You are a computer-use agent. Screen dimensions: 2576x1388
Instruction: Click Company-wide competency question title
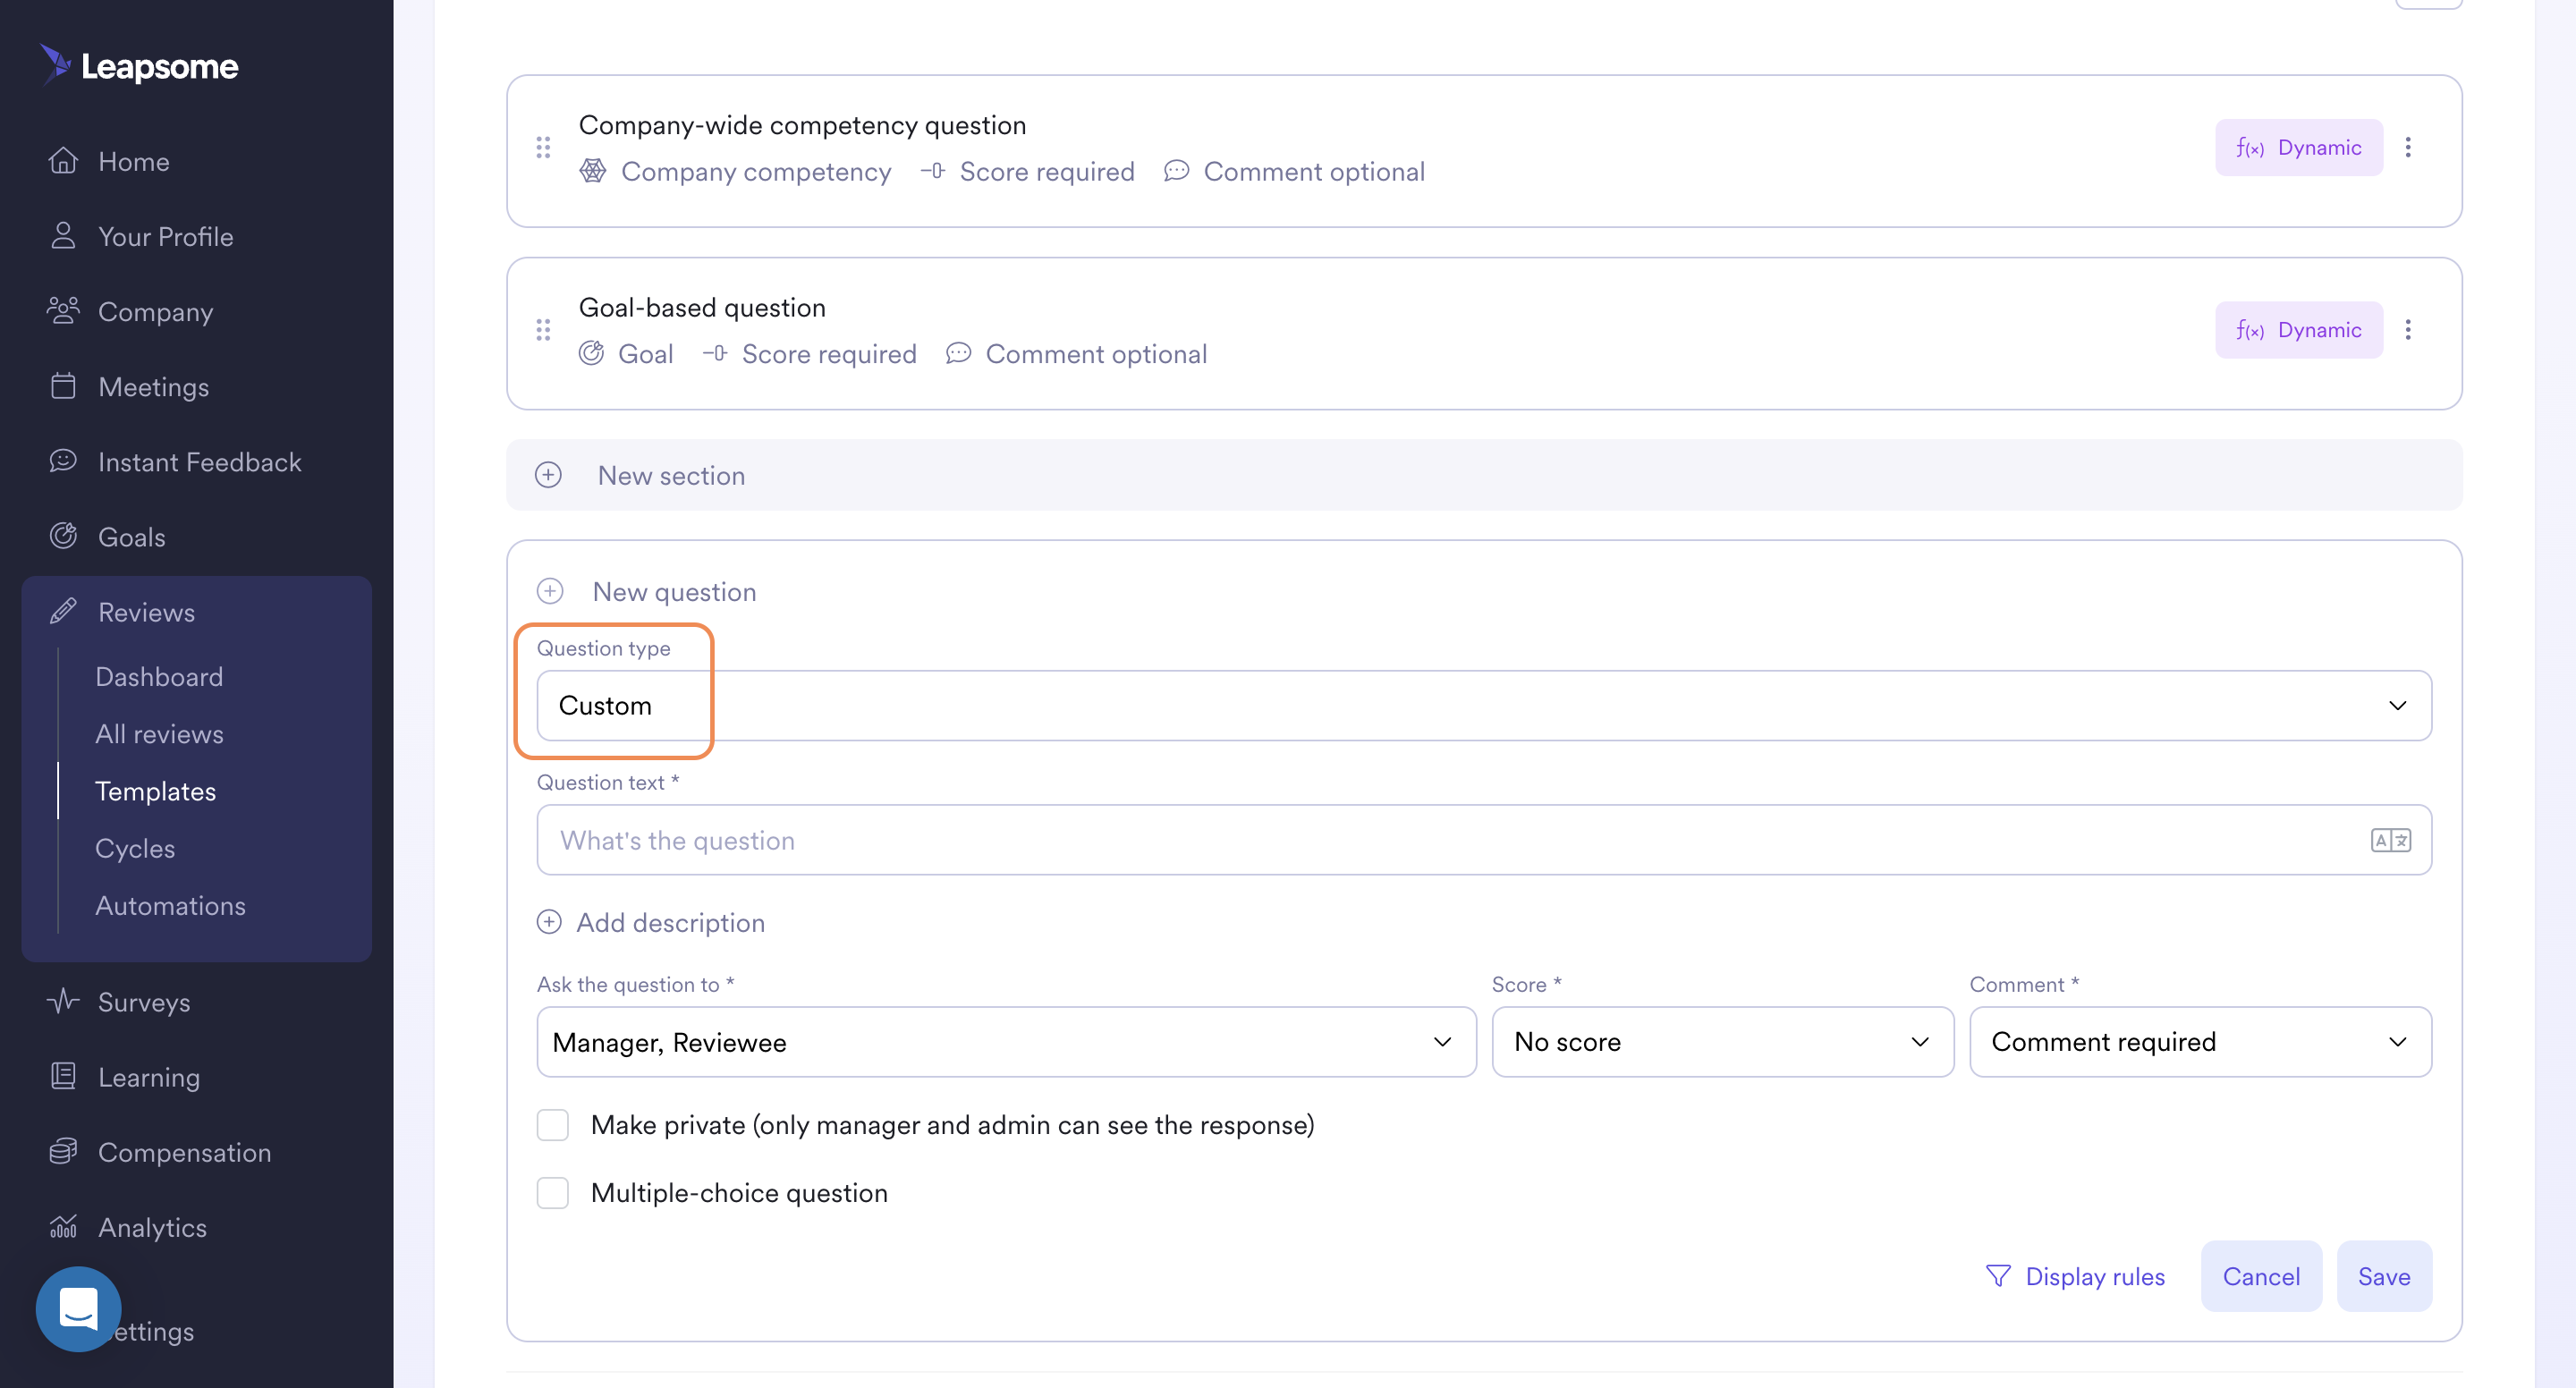(x=802, y=125)
